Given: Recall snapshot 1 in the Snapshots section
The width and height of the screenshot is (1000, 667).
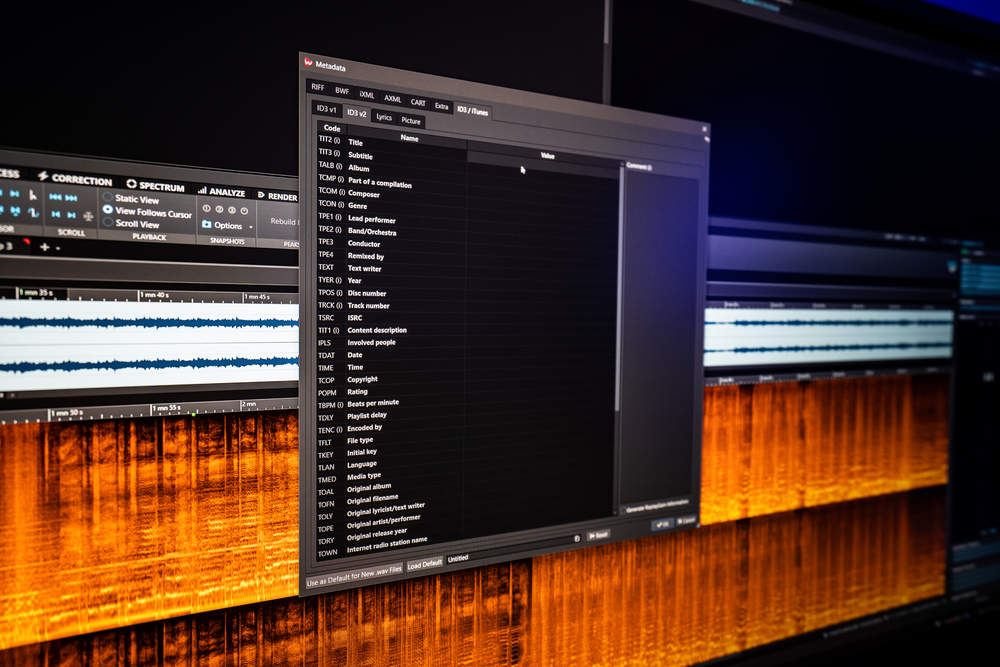Looking at the screenshot, I should click(205, 210).
